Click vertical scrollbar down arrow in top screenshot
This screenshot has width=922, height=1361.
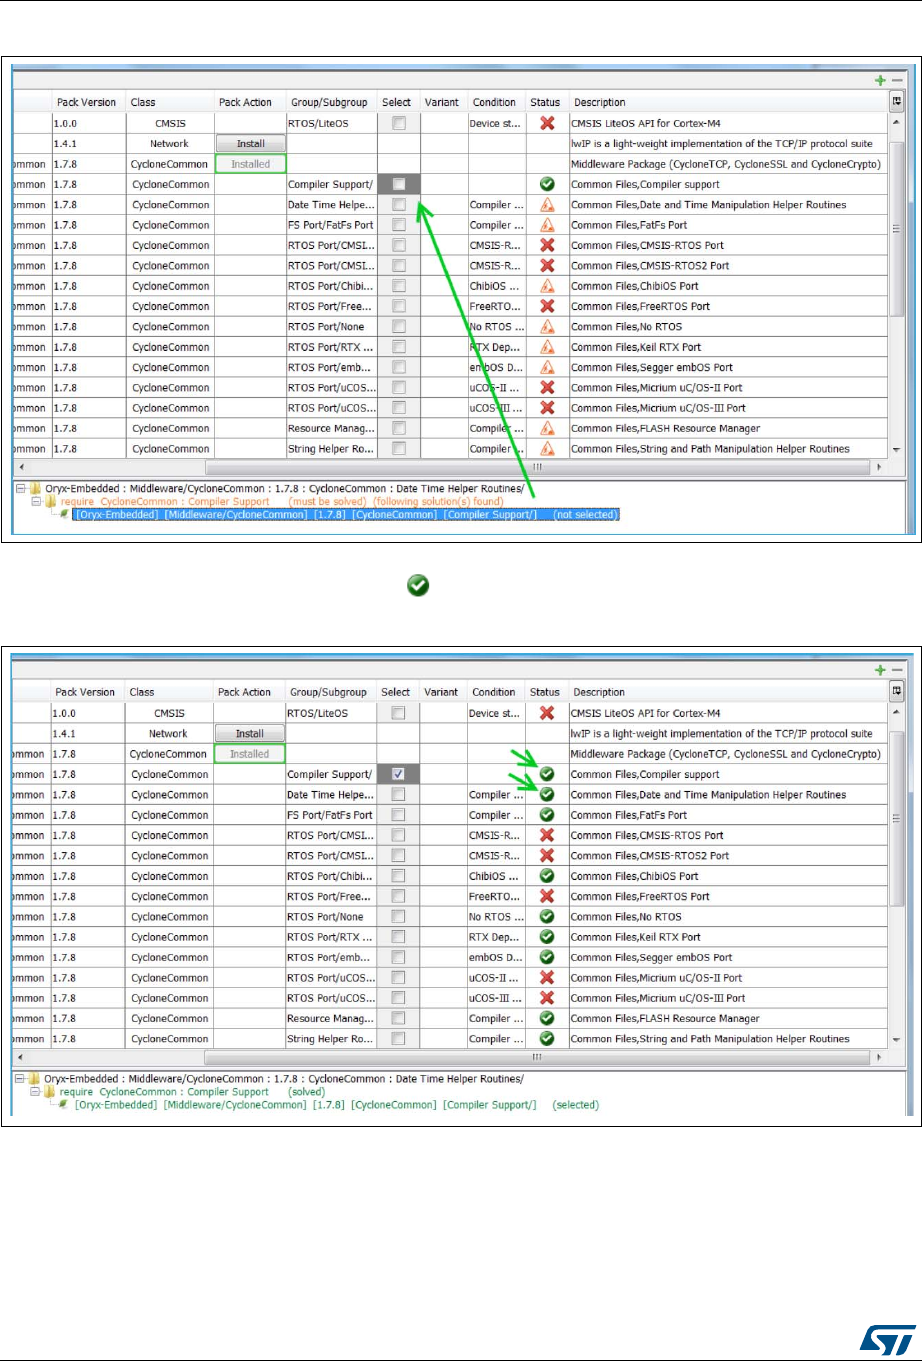(897, 450)
